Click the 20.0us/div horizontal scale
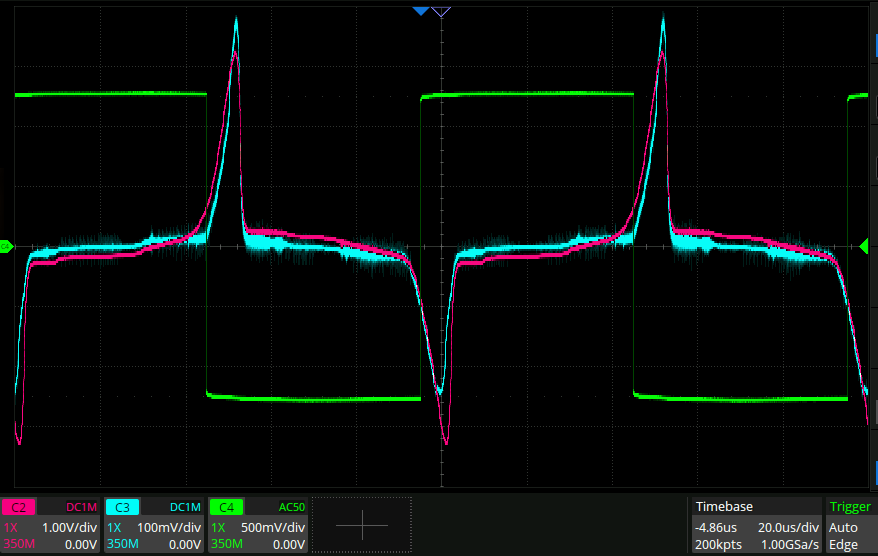The width and height of the screenshot is (878, 556). 788,527
